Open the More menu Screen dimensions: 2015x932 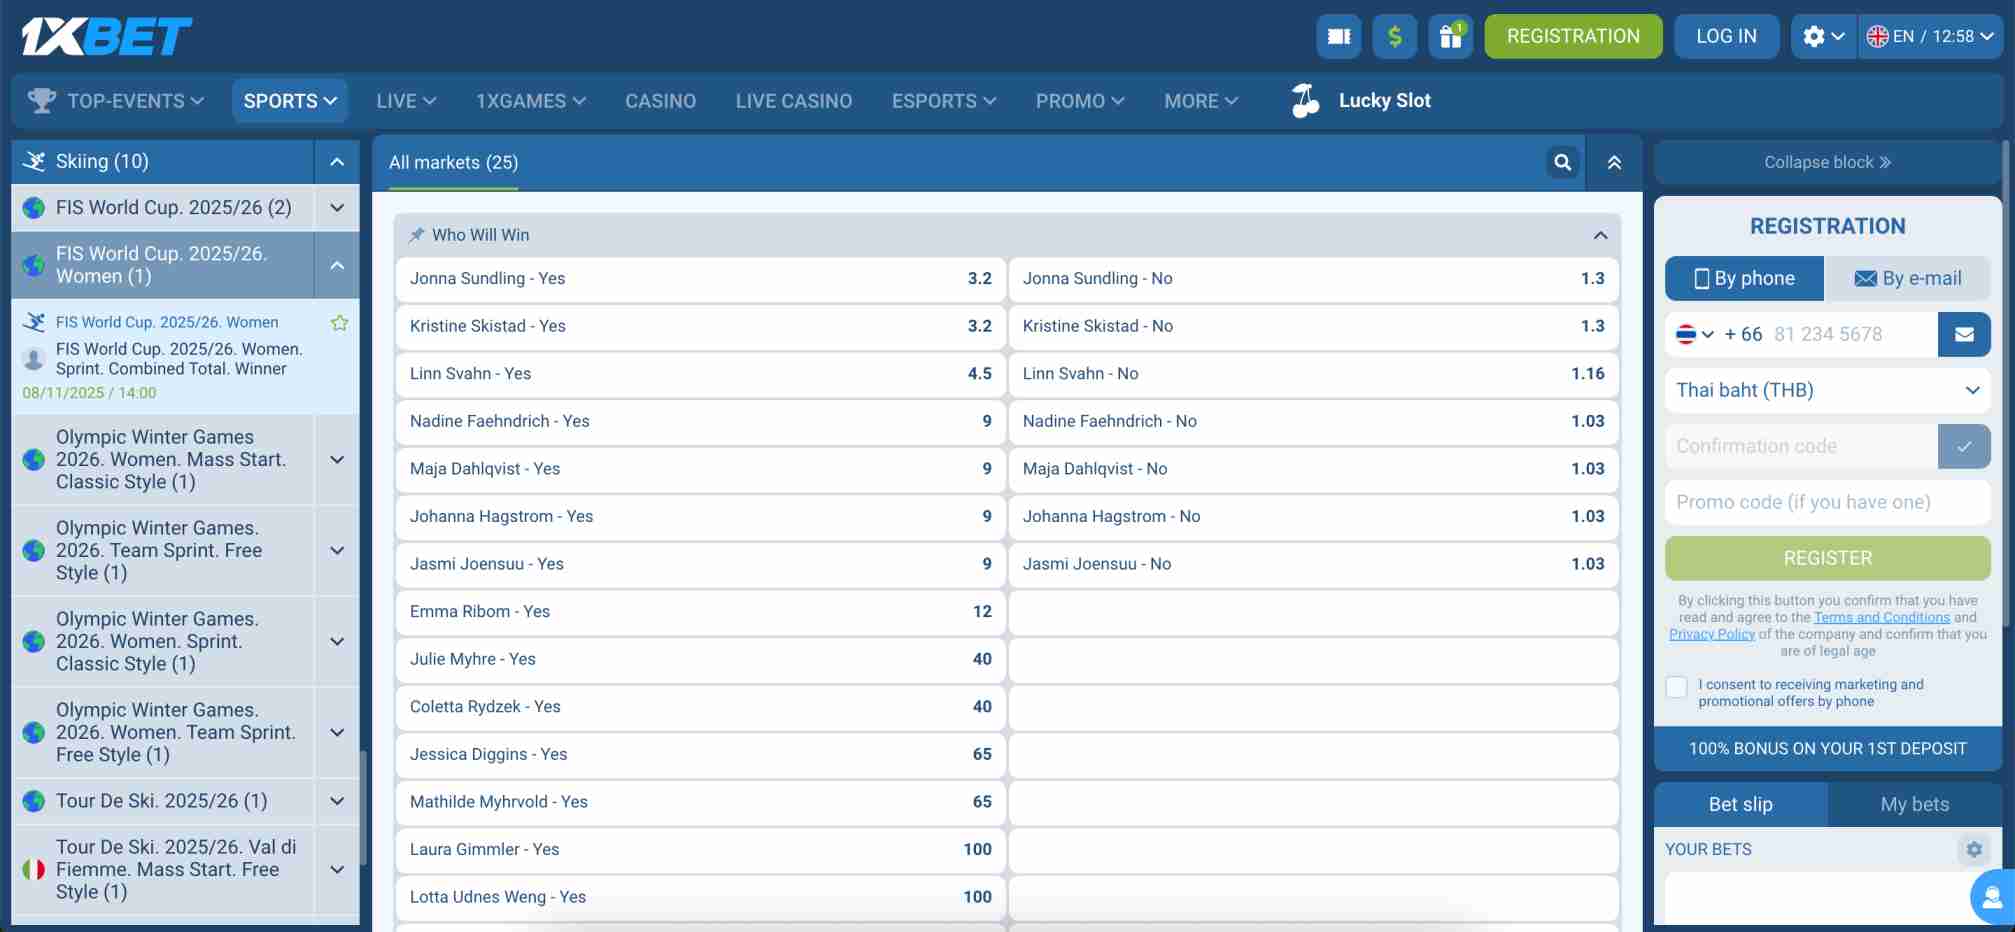[1201, 101]
